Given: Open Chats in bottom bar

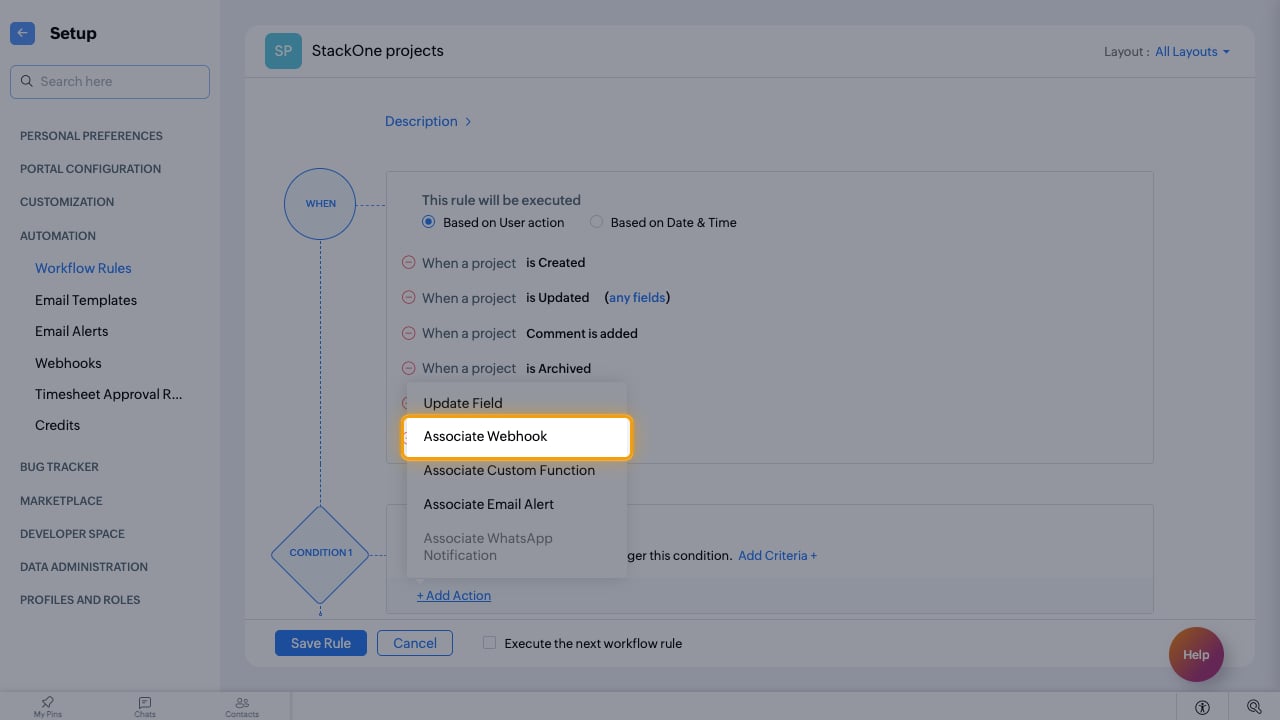Looking at the screenshot, I should point(145,707).
